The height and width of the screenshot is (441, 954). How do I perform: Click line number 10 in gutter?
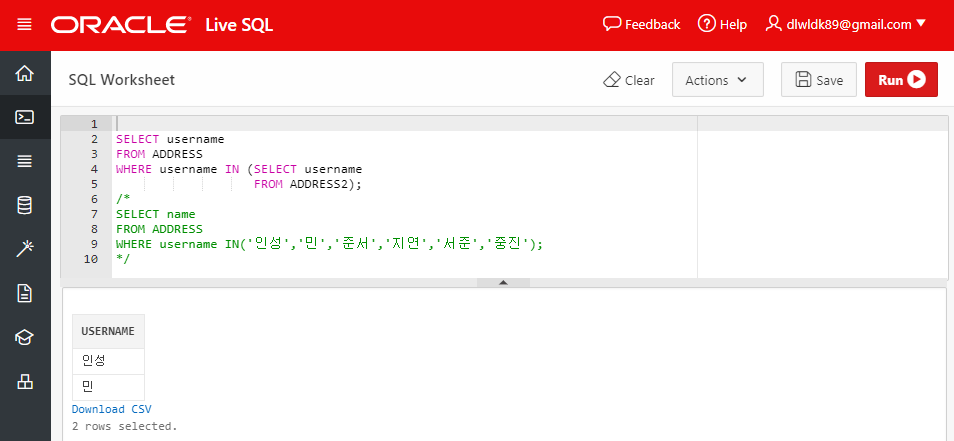click(x=91, y=259)
